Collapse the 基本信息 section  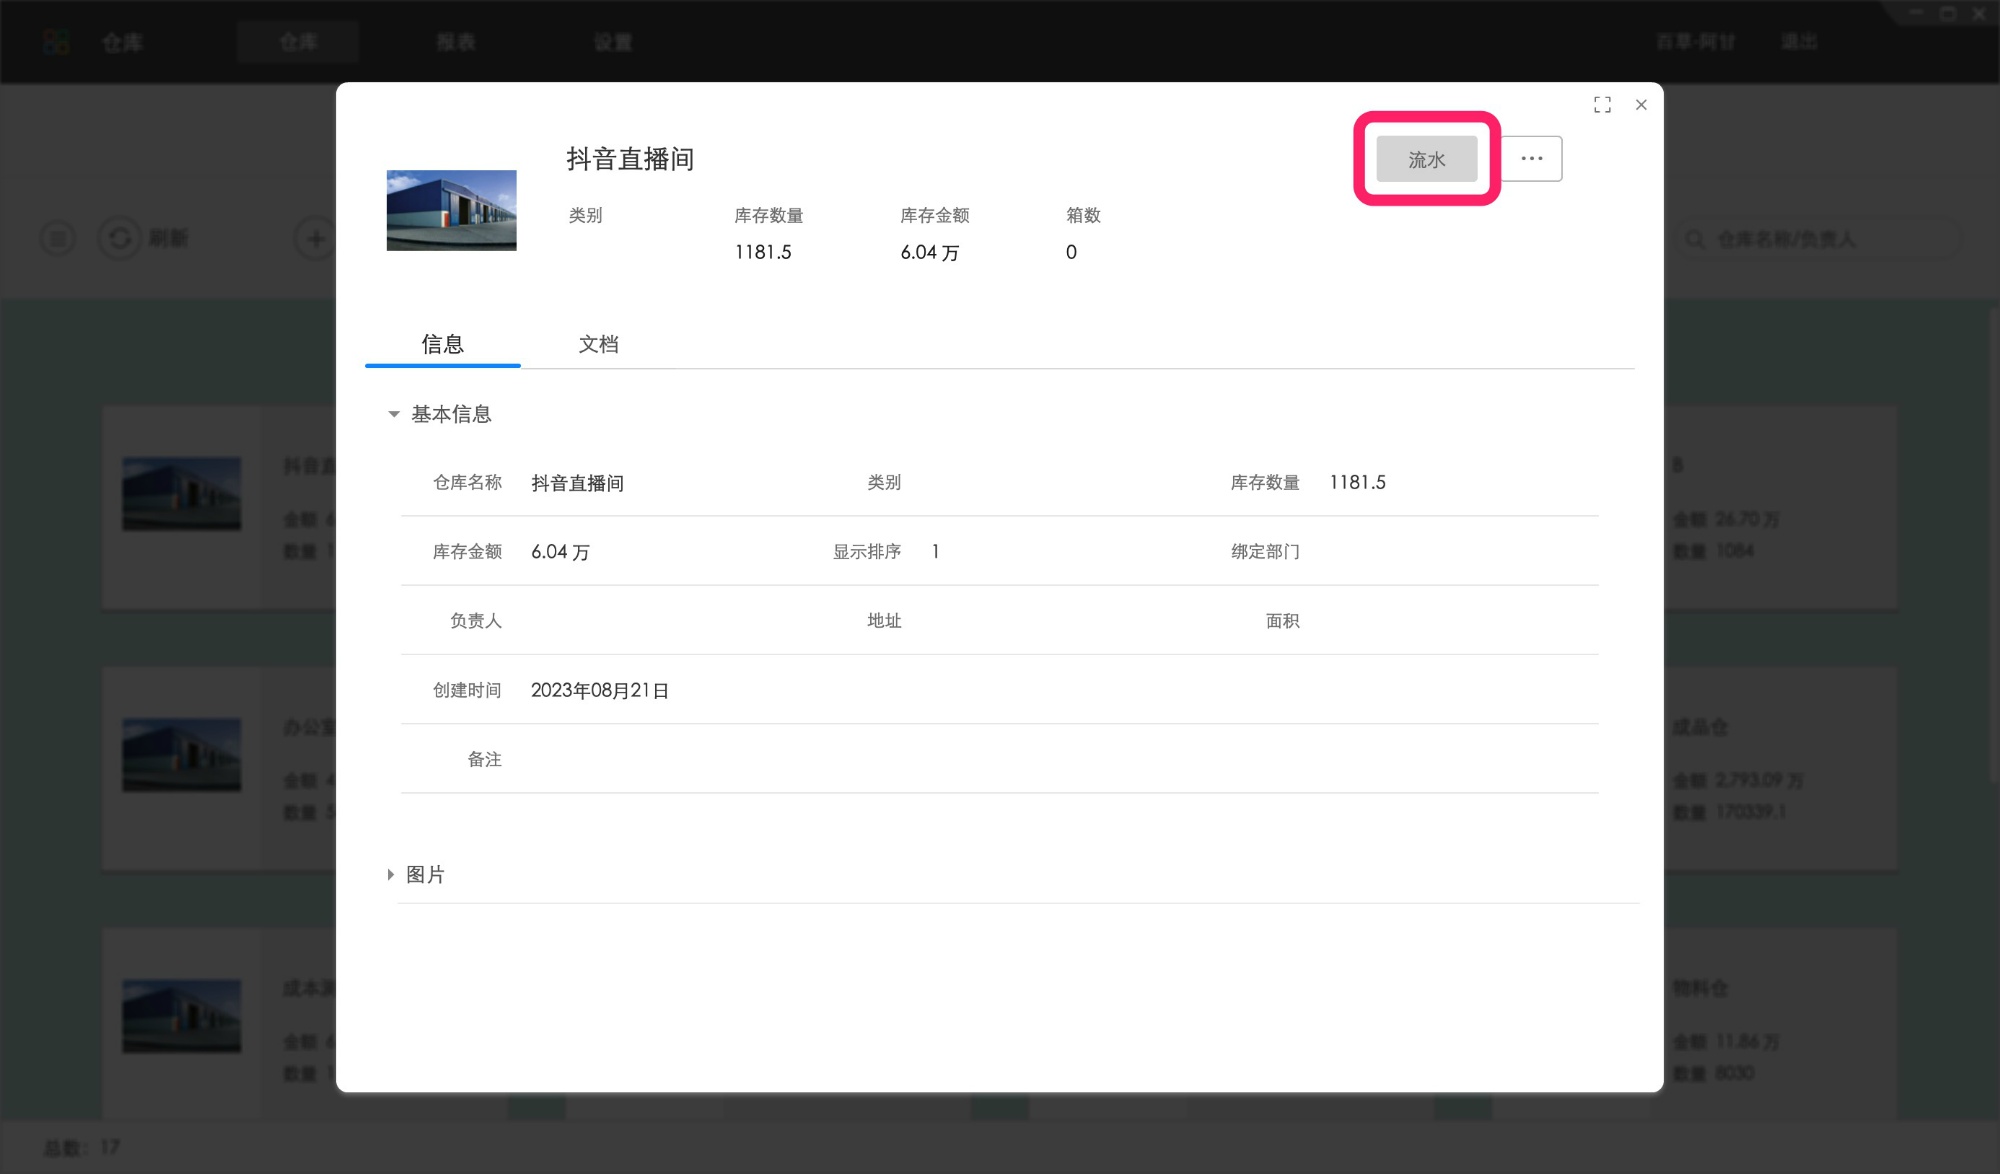[394, 414]
